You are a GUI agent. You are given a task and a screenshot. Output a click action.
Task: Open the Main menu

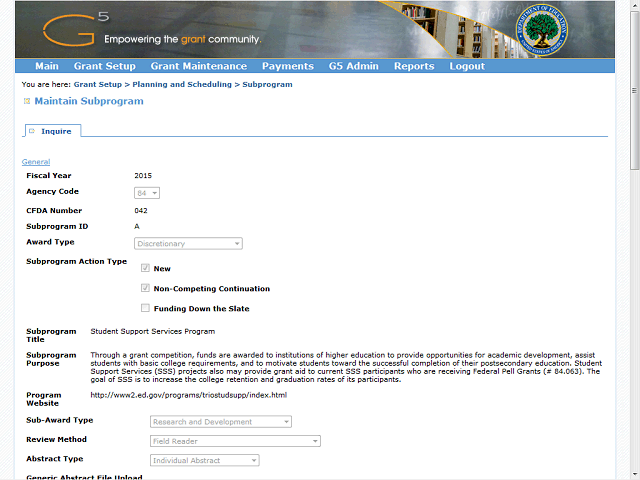(47, 66)
